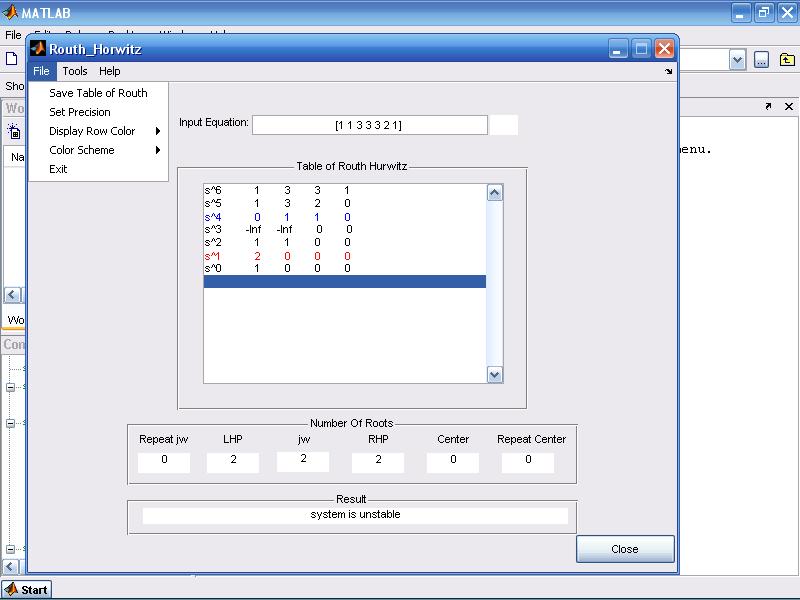The height and width of the screenshot is (600, 800).
Task: Select the s^5 row in the table
Action: pyautogui.click(x=344, y=203)
